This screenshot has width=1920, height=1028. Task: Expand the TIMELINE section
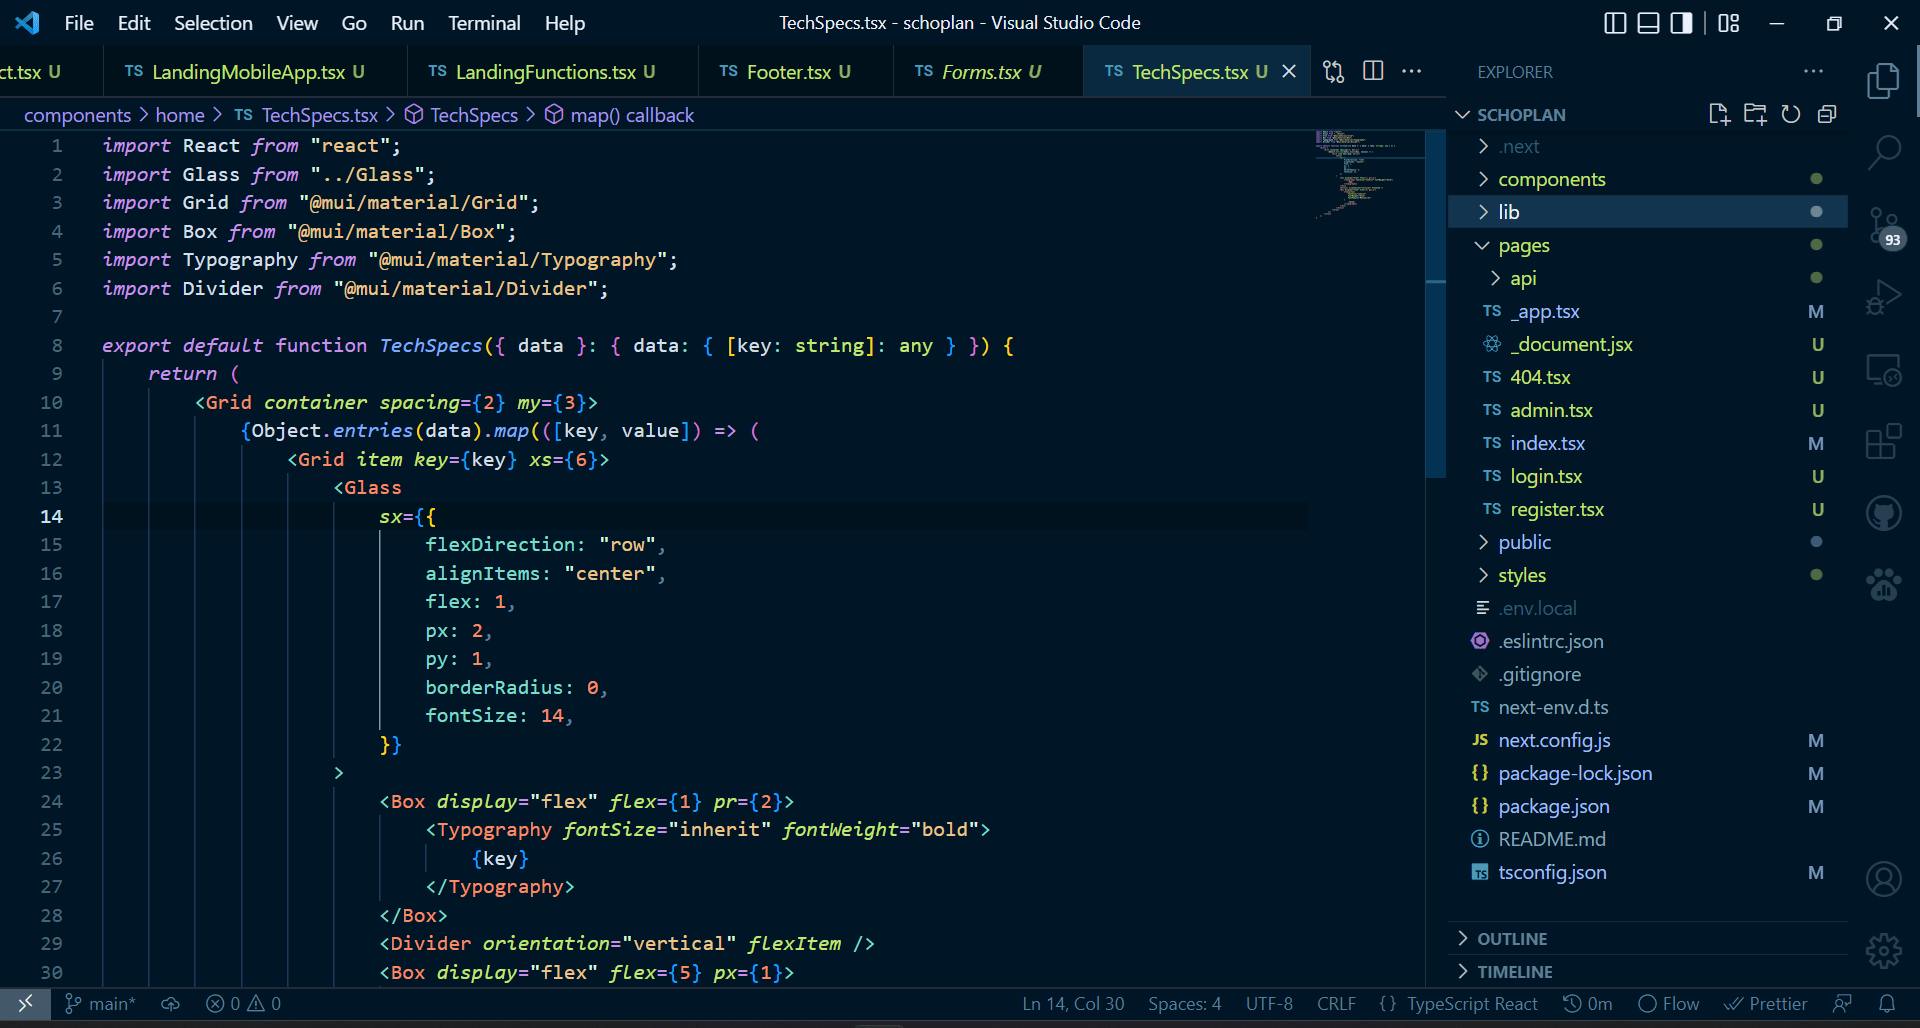pos(1648,971)
